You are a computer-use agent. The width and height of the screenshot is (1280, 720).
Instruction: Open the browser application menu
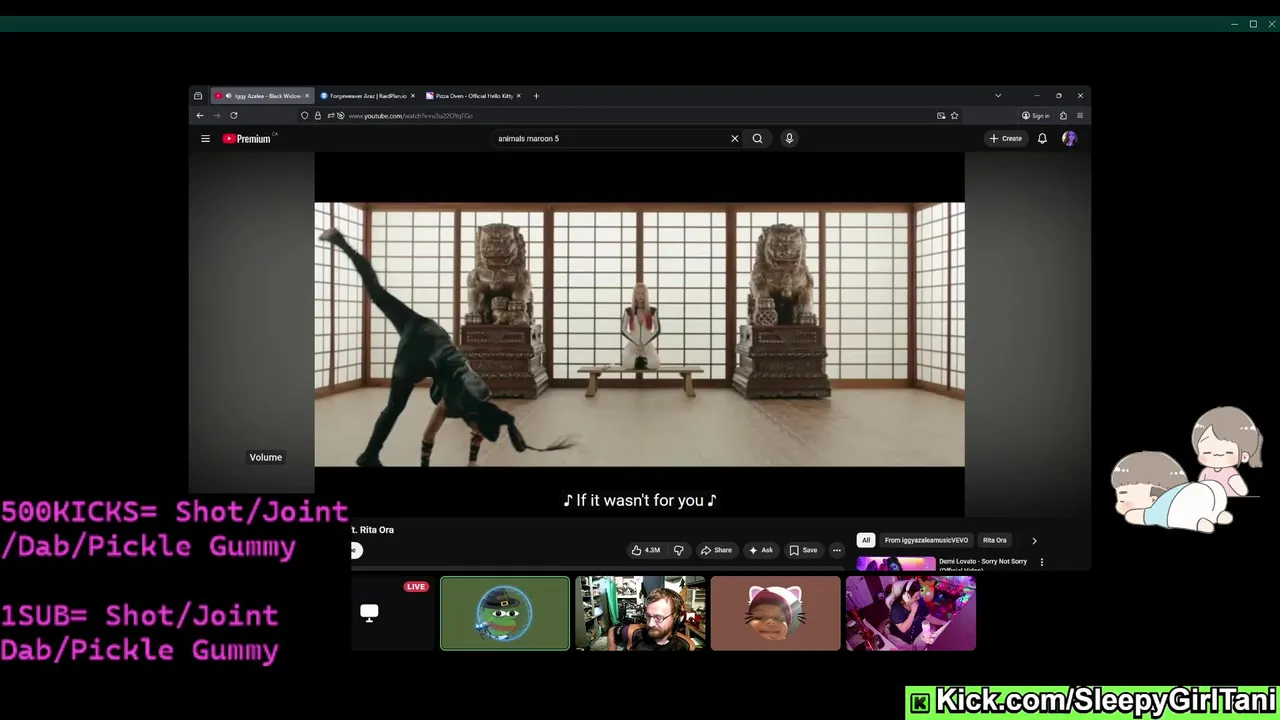tap(1080, 116)
